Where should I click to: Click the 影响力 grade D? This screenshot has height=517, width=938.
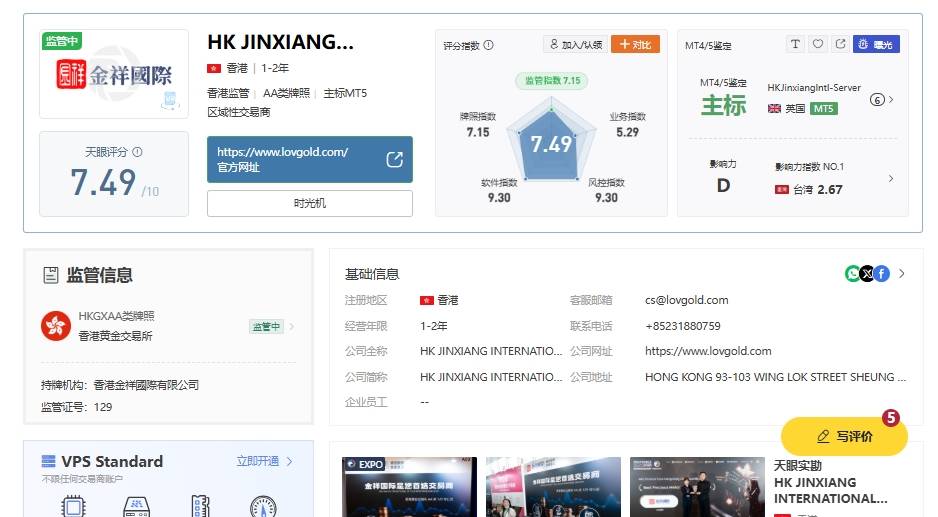723,185
